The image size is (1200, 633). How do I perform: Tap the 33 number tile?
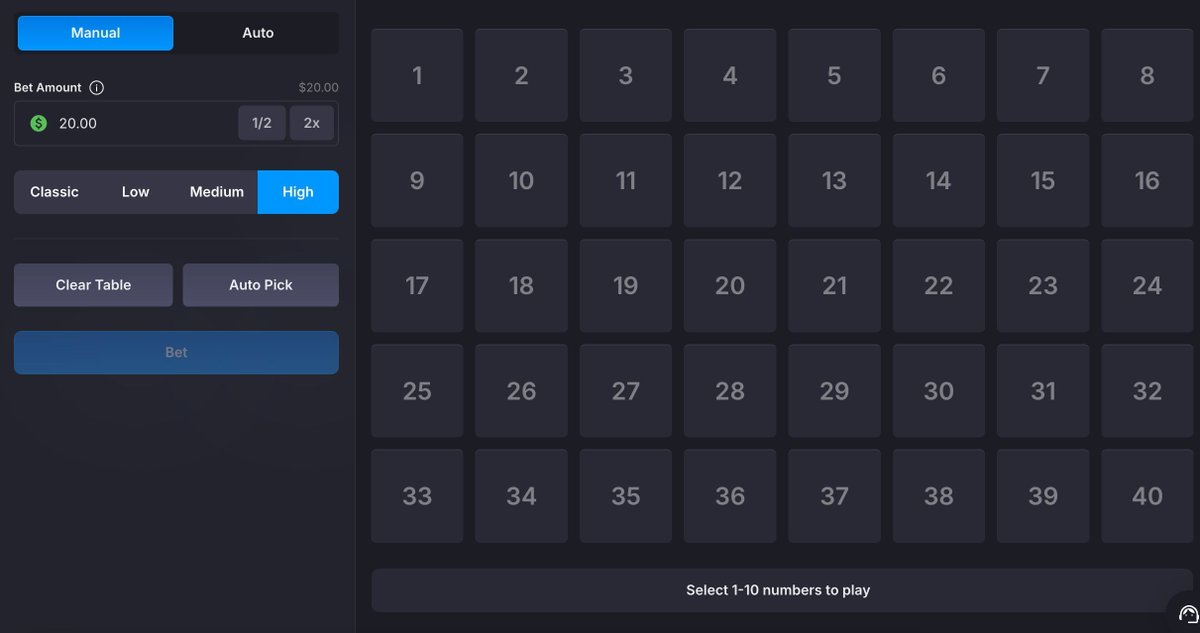point(417,496)
